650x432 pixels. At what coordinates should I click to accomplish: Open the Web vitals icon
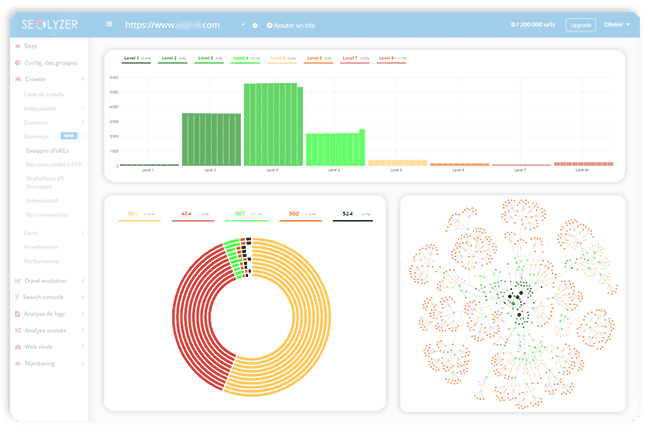pyautogui.click(x=17, y=346)
